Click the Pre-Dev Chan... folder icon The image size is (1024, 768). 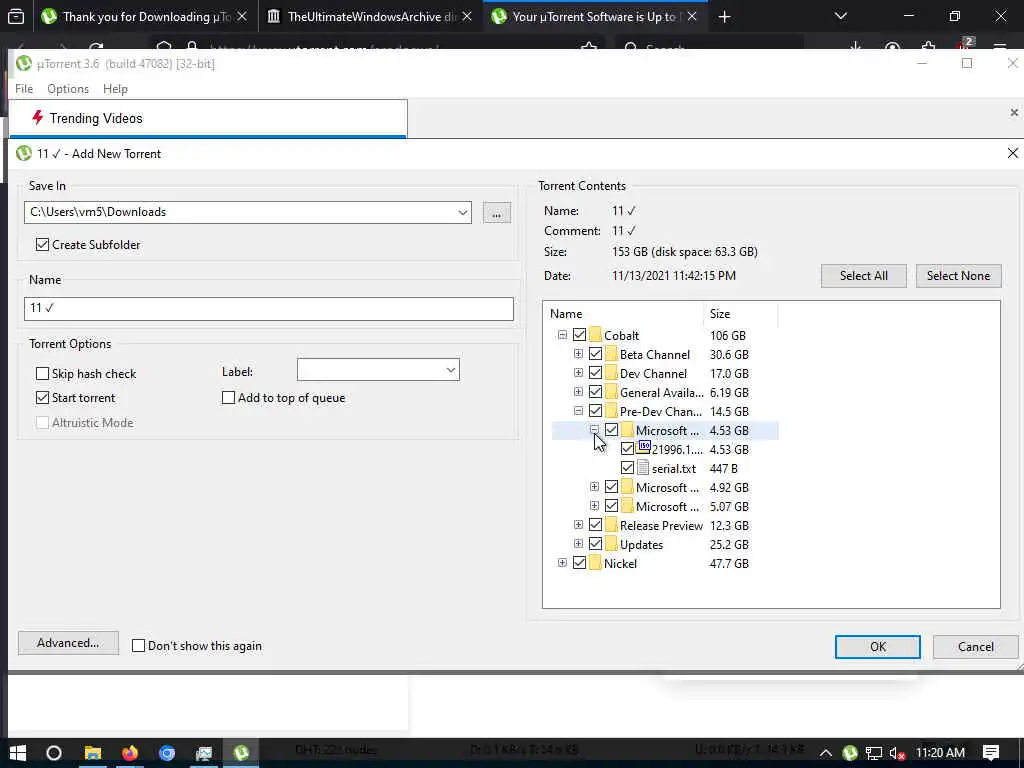point(611,411)
